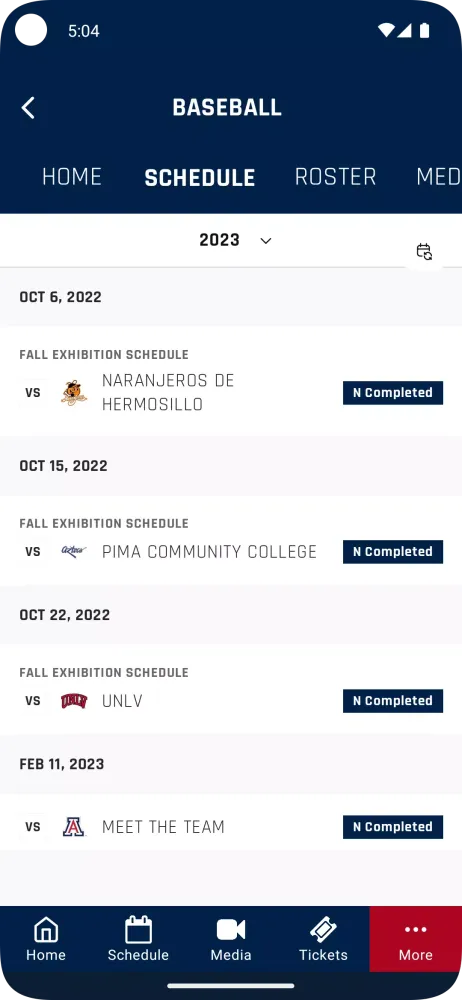Tap the UNLV team logo

[x=73, y=701]
